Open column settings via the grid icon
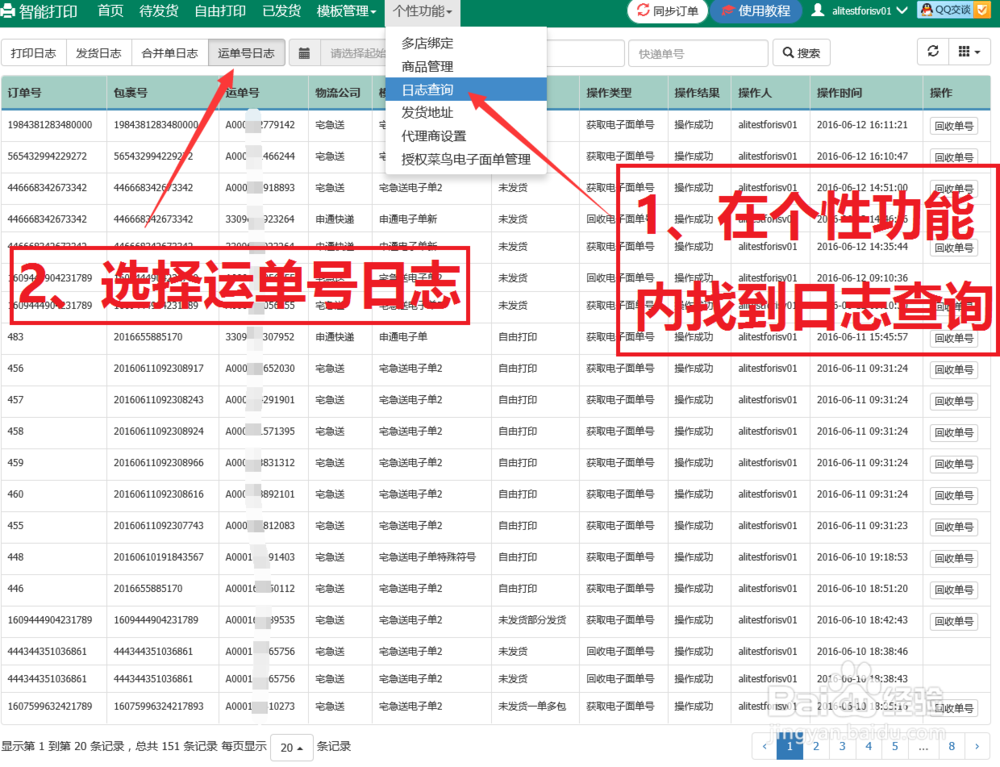Screen dimensions: 1000x767 [x=965, y=52]
